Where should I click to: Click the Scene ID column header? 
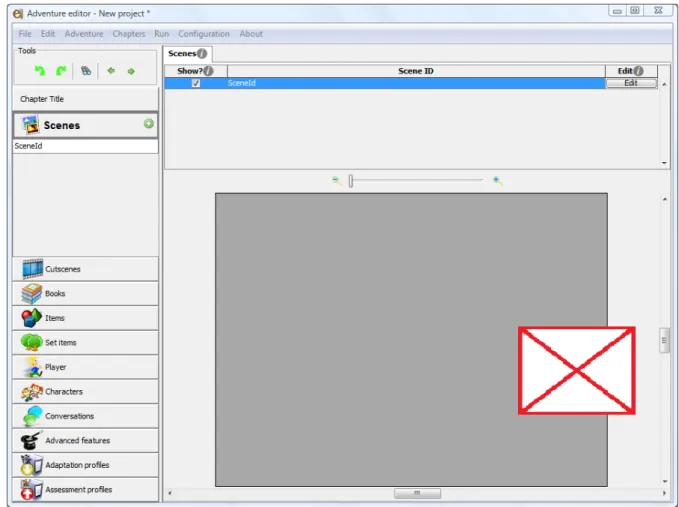[416, 71]
